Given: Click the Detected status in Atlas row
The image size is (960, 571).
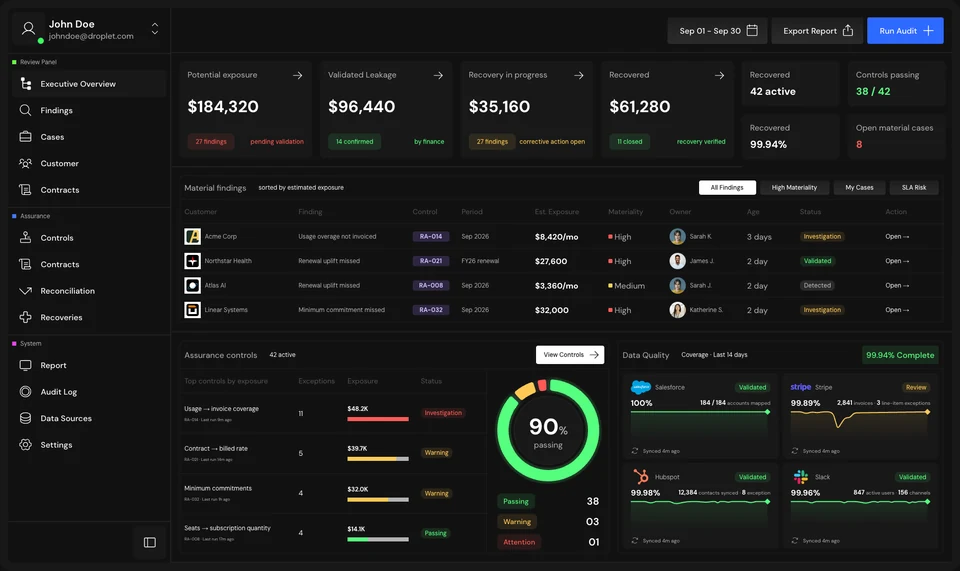Looking at the screenshot, I should pyautogui.click(x=817, y=285).
